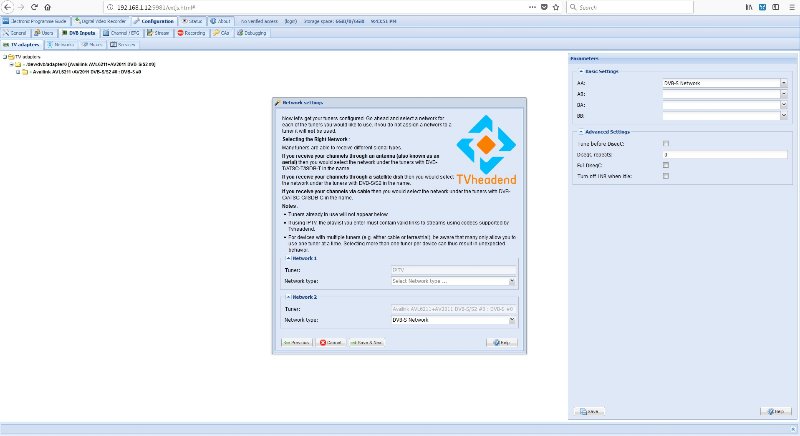Click the (login) link in top bar
The width and height of the screenshot is (800, 436).
[x=291, y=21]
